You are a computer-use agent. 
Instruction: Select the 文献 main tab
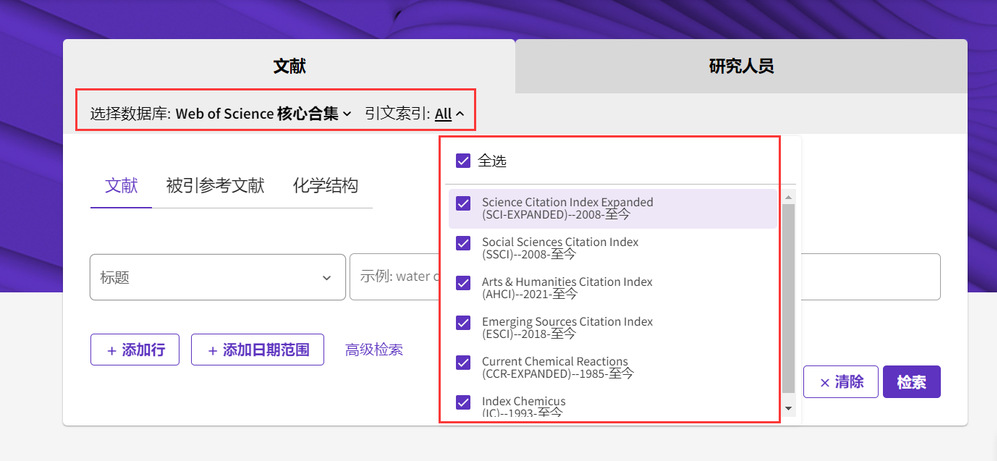pos(289,67)
